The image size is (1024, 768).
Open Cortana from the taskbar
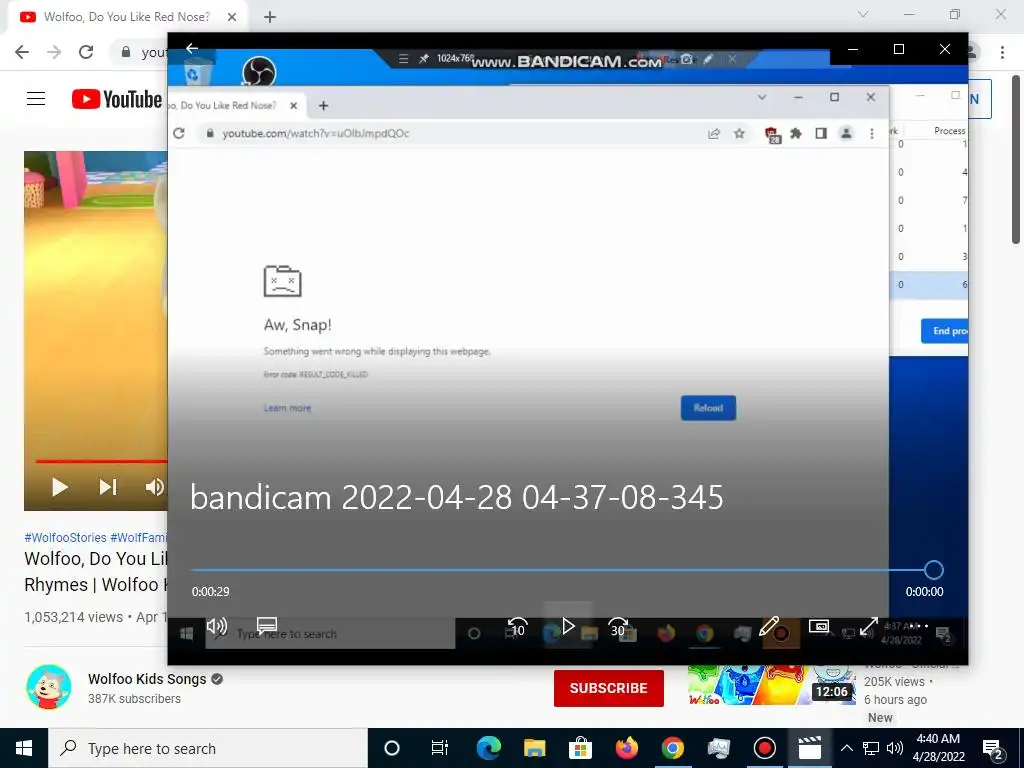coord(392,748)
